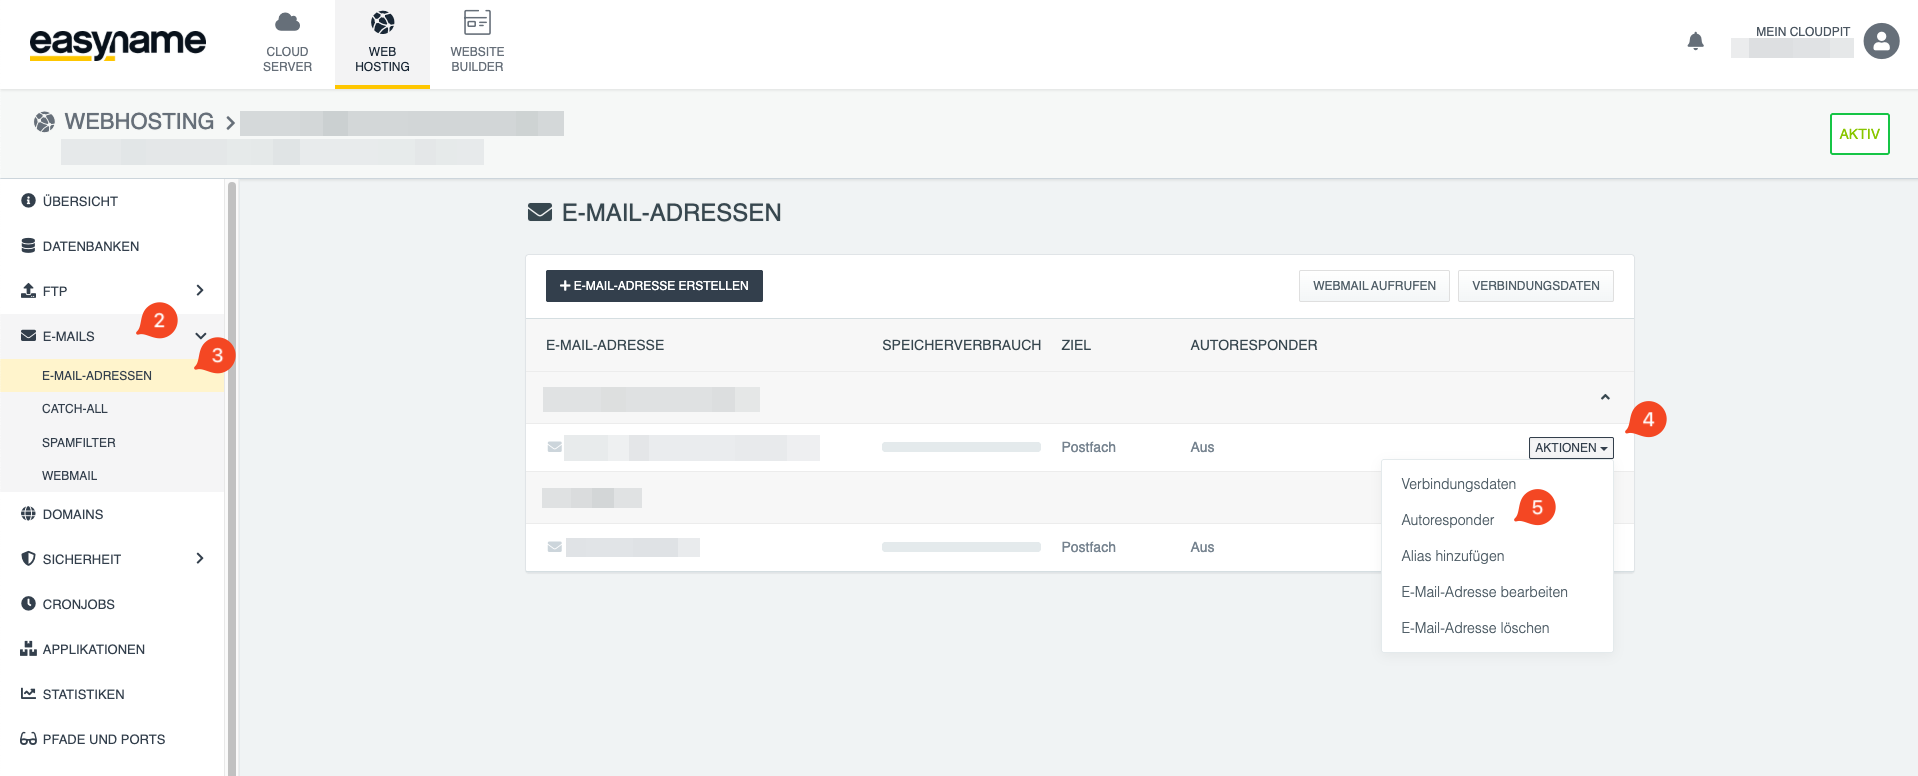
Task: Open Datenbanken in the sidebar
Action: [x=90, y=246]
